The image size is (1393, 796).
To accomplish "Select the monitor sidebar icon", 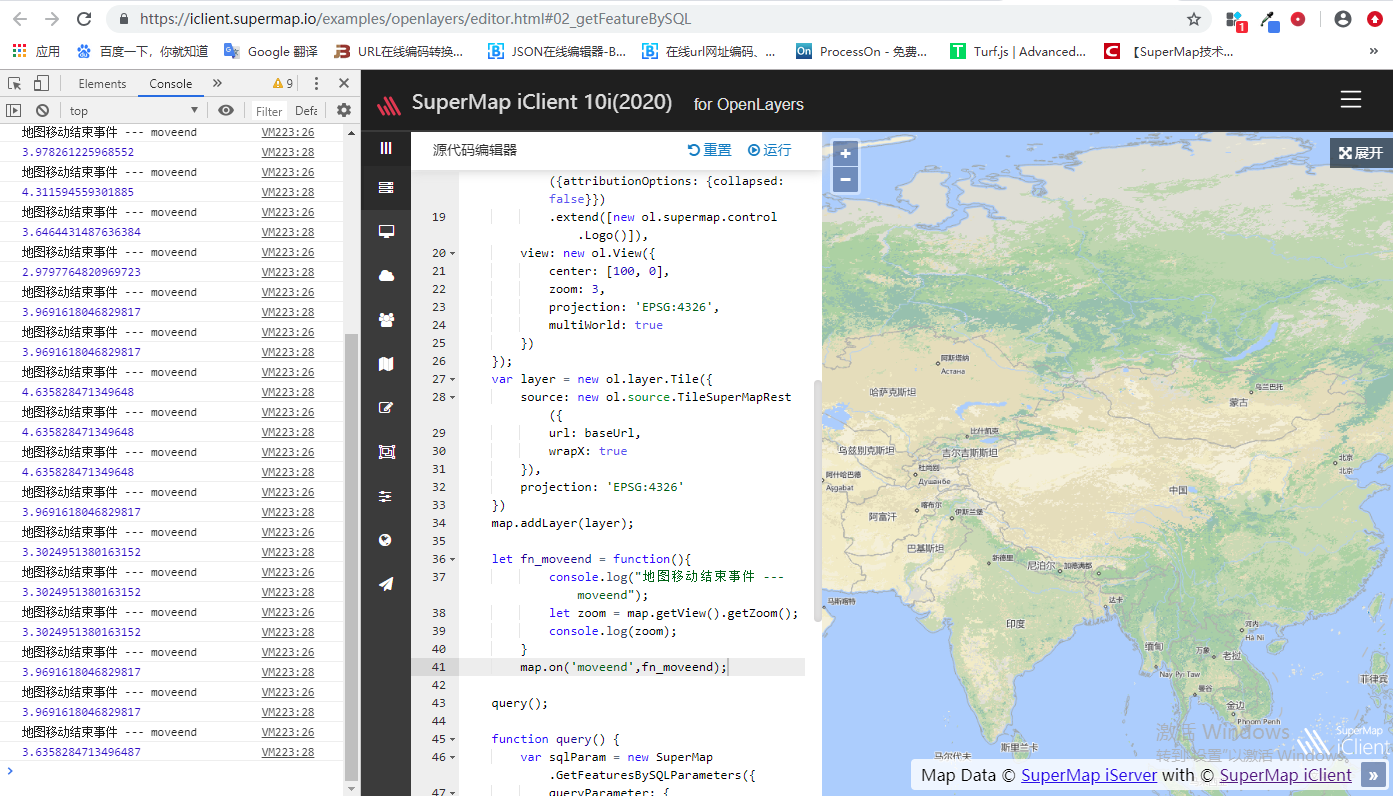I will (386, 231).
